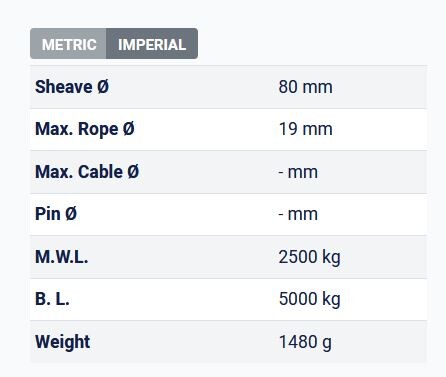The width and height of the screenshot is (446, 377).
Task: Select the Pin Ø label
Action: coord(56,214)
